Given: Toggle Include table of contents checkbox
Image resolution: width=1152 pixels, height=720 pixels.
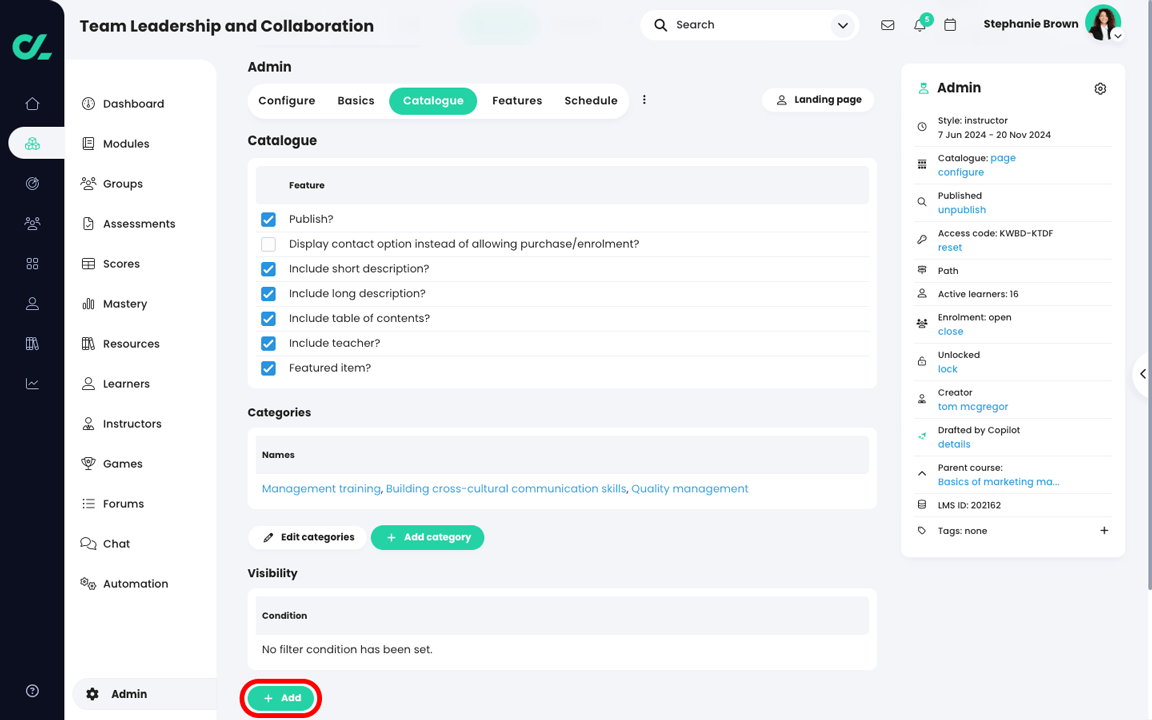Looking at the screenshot, I should coord(268,318).
